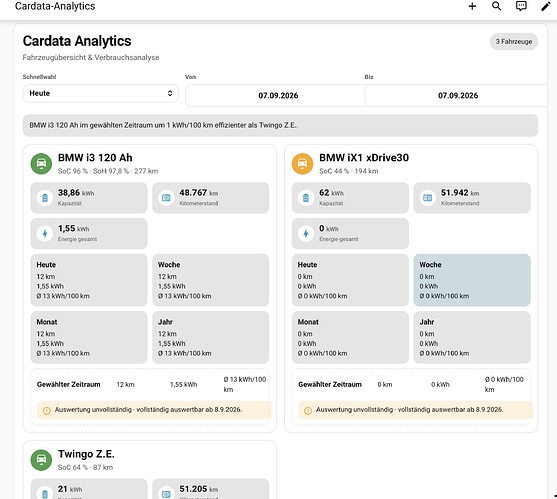The width and height of the screenshot is (557, 499).
Task: Click SoC 64 % · 87 km line
Action: point(85,467)
